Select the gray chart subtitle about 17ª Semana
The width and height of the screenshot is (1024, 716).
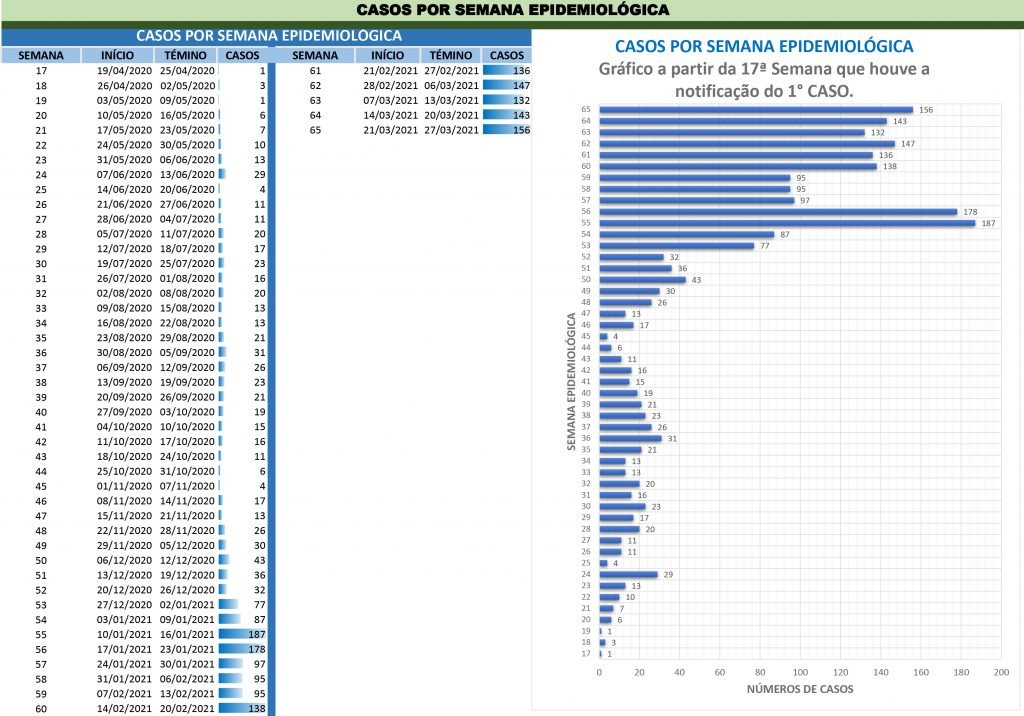(764, 80)
